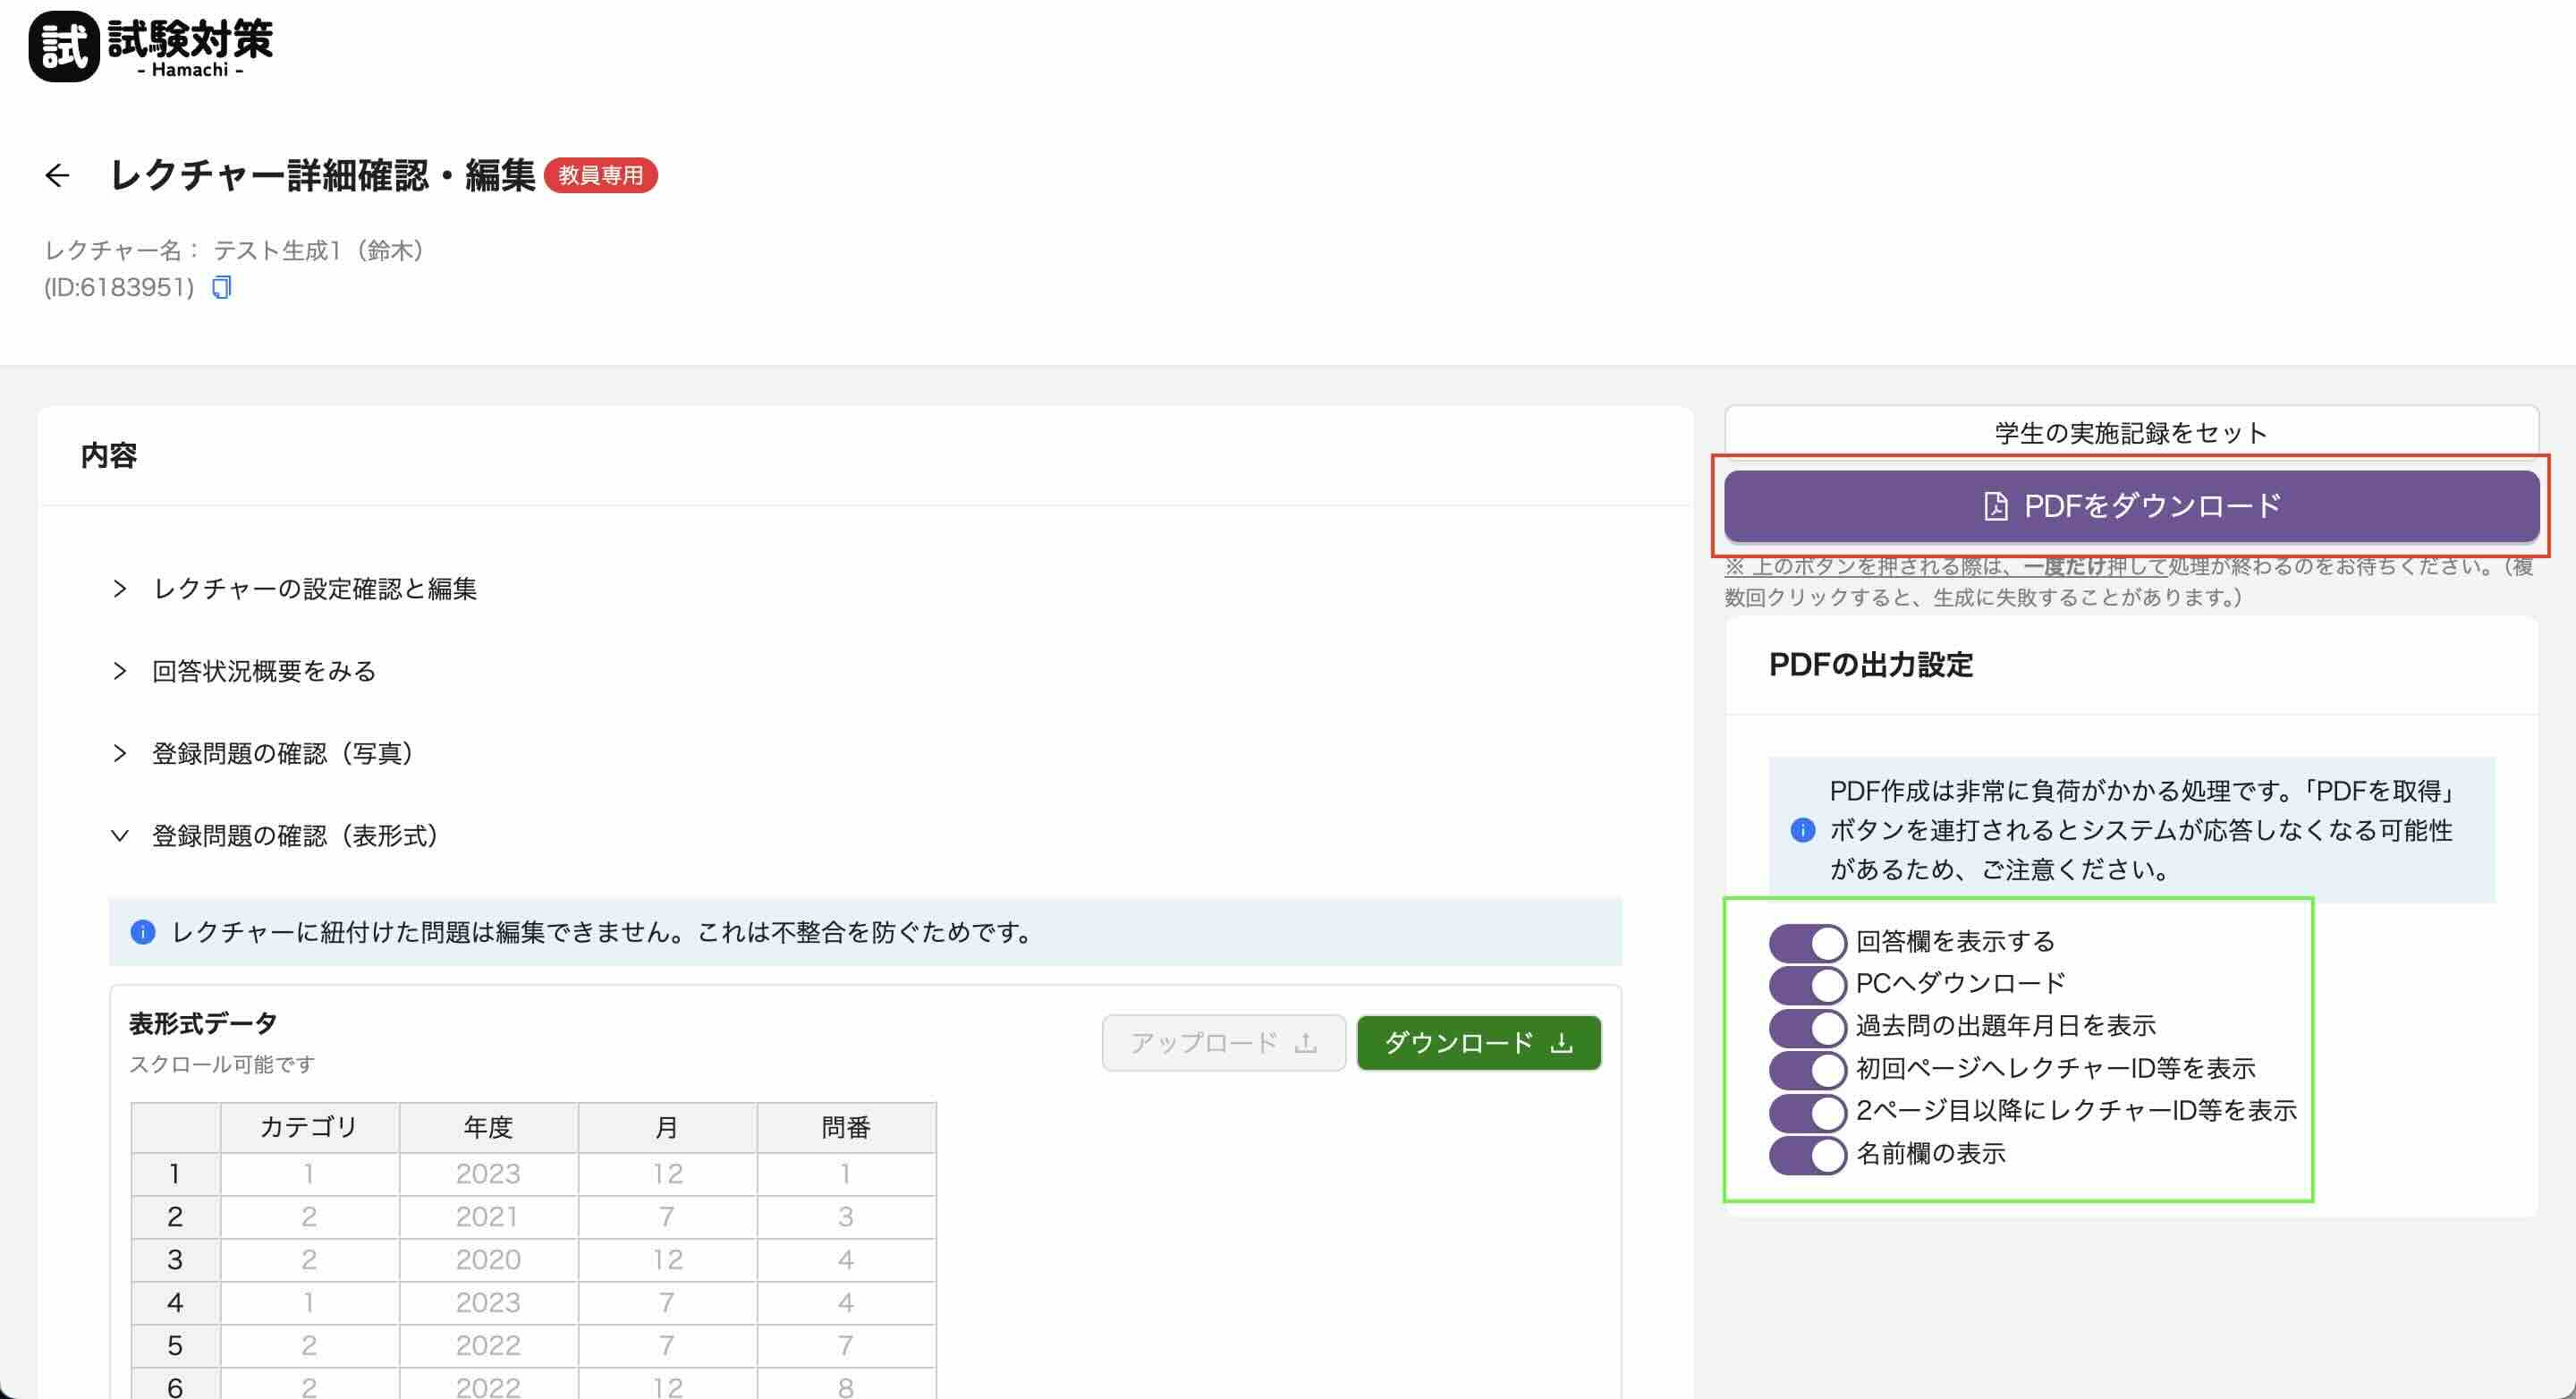2576x1399 pixels.
Task: Click the back arrow icon
Action: point(57,176)
